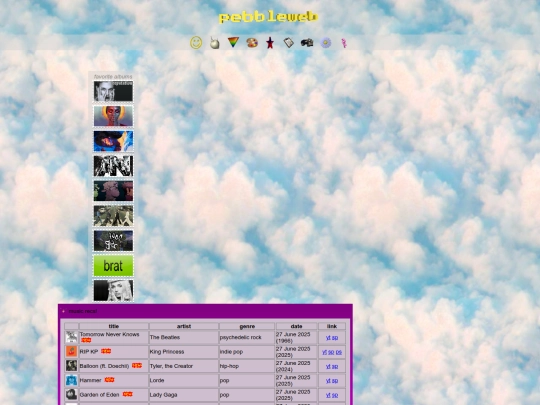Click the genre column header
The width and height of the screenshot is (540, 405).
tap(247, 326)
